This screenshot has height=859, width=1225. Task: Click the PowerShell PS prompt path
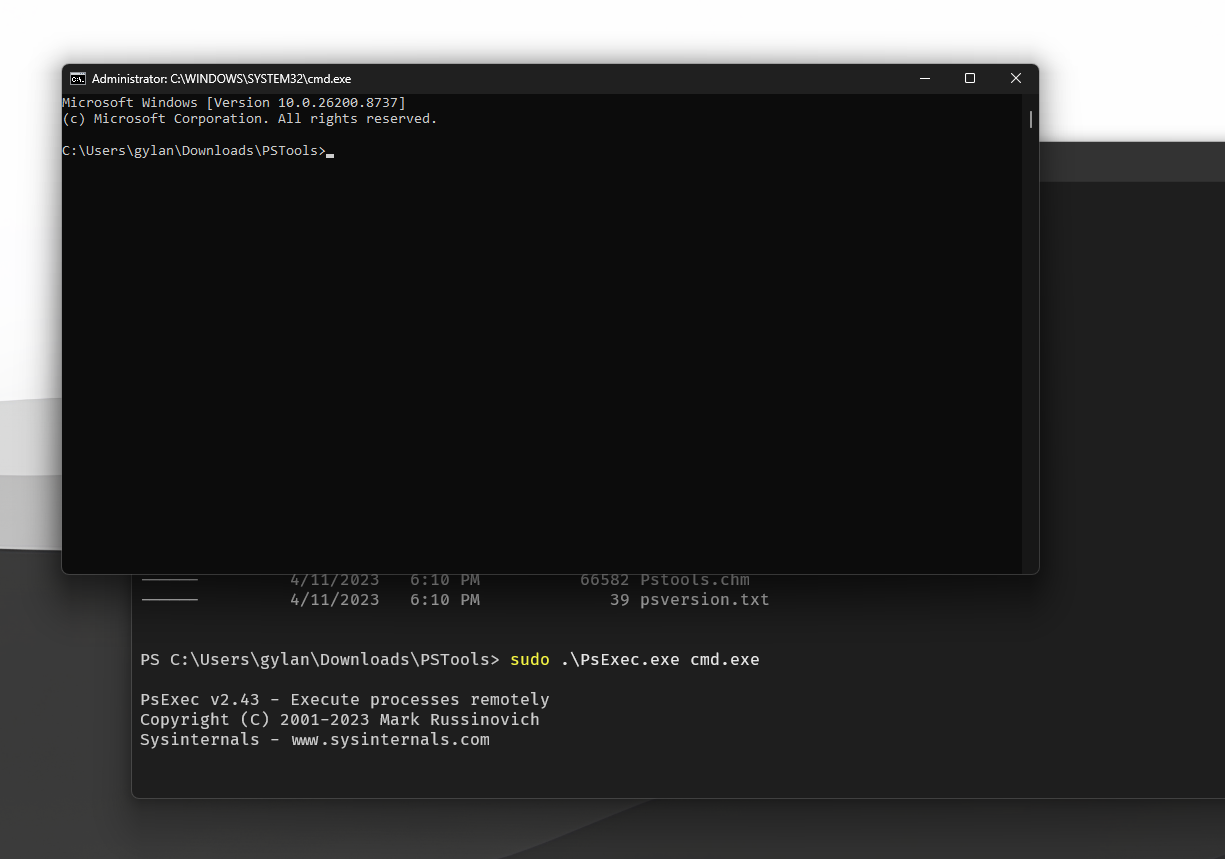[x=320, y=660]
